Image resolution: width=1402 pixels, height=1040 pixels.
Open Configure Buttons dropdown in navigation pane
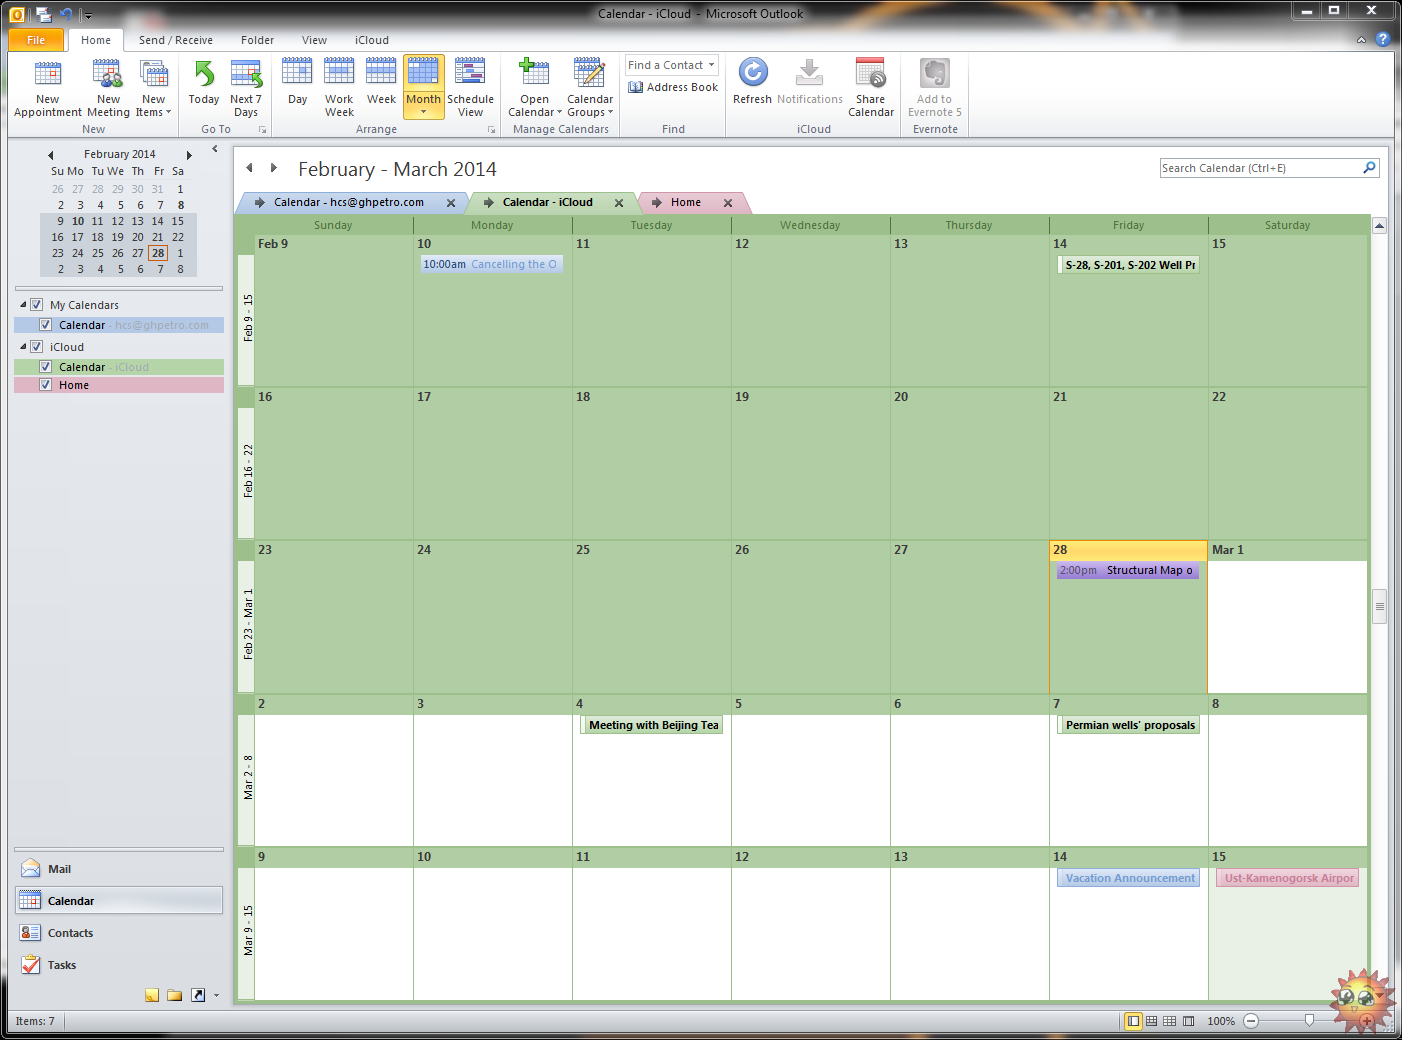(216, 996)
